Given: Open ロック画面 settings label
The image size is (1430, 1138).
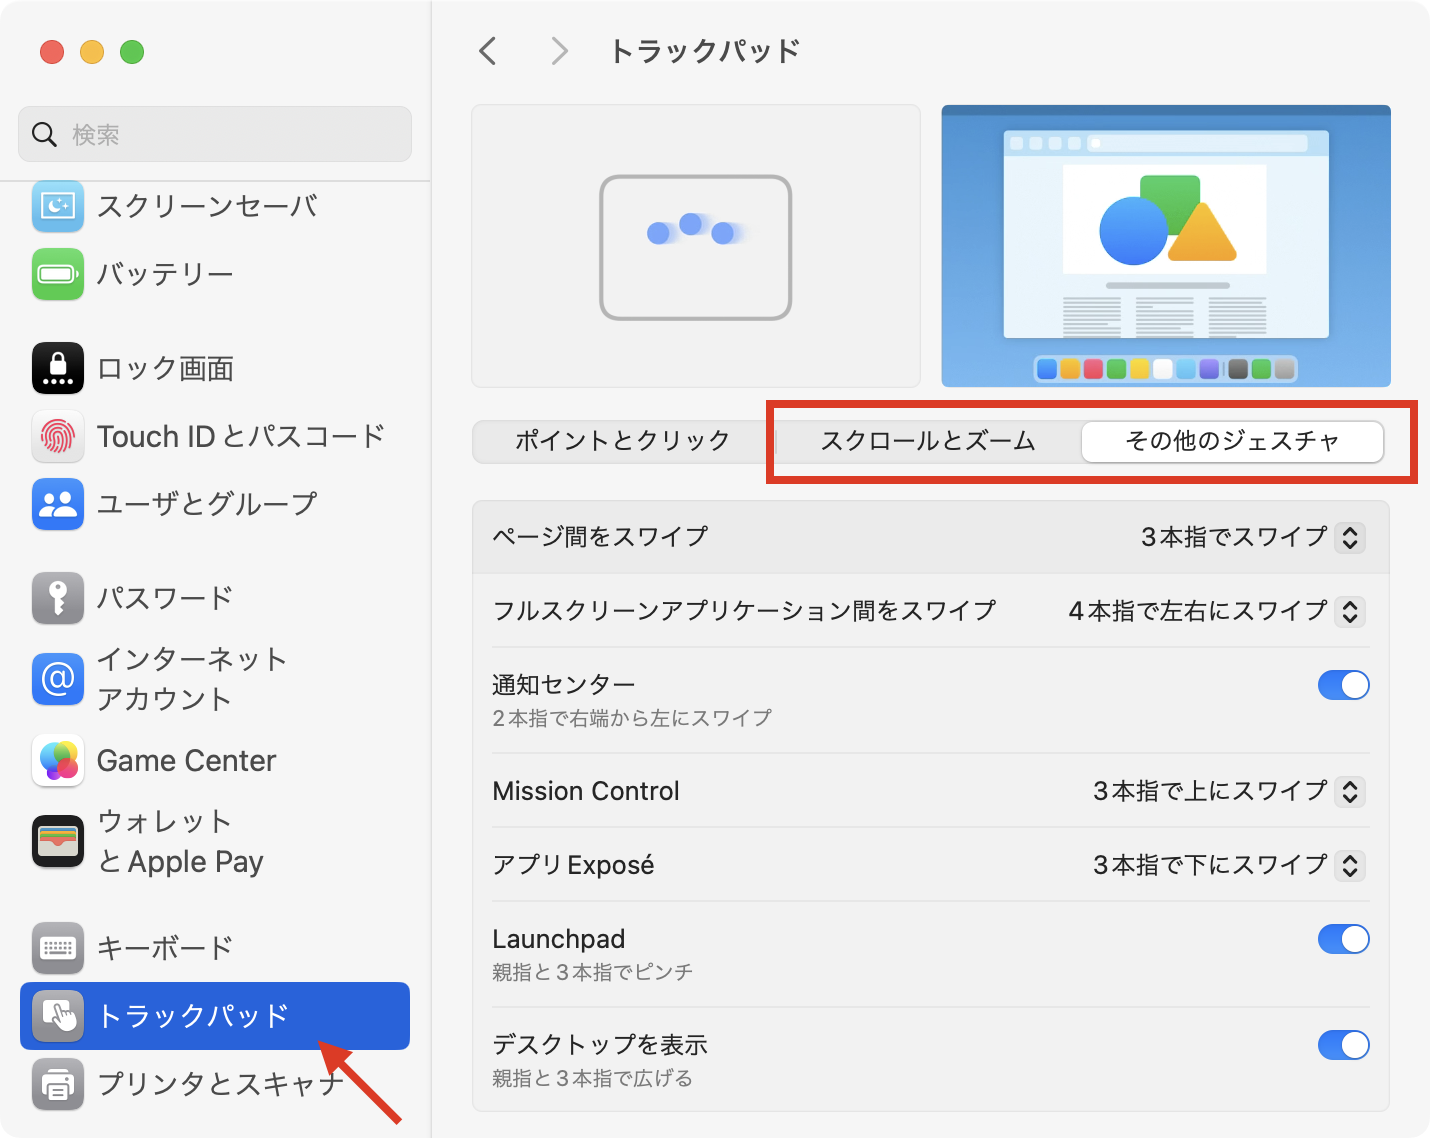Looking at the screenshot, I should coord(165,368).
